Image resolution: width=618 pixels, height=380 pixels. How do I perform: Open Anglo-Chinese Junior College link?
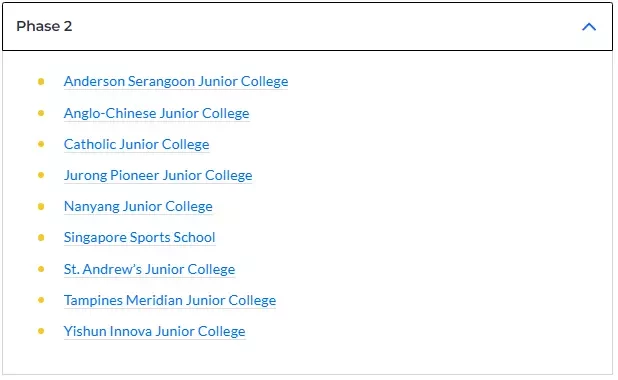tap(156, 114)
